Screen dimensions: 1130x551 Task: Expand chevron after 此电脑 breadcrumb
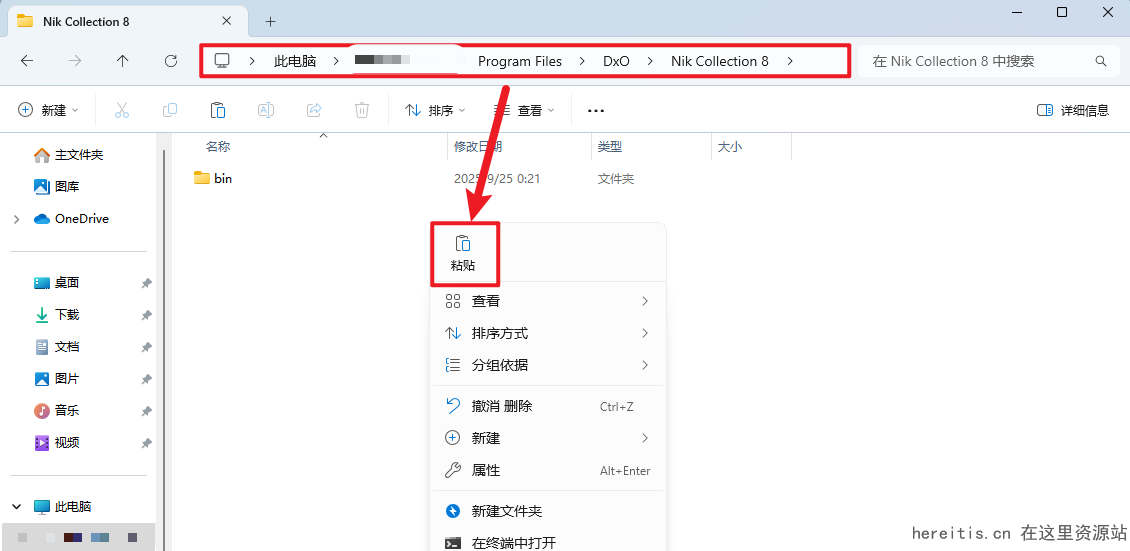point(337,61)
